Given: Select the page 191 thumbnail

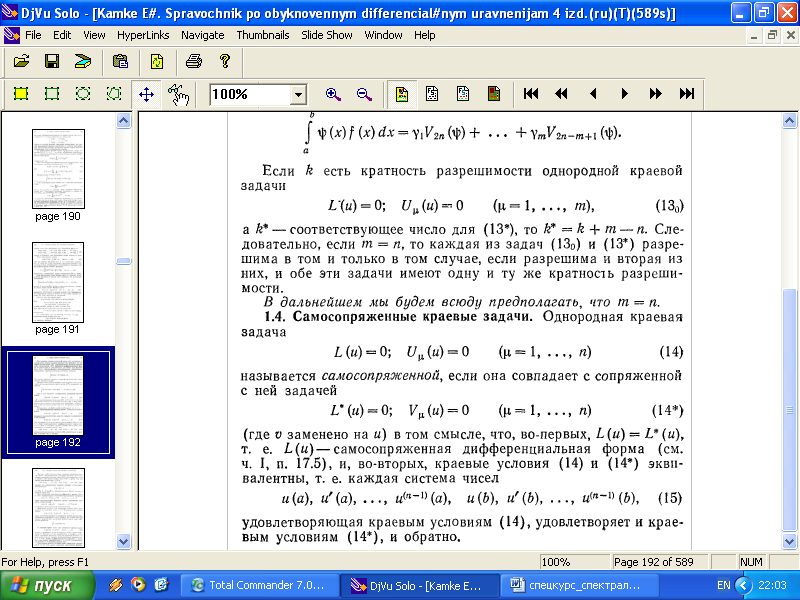Looking at the screenshot, I should (x=58, y=282).
